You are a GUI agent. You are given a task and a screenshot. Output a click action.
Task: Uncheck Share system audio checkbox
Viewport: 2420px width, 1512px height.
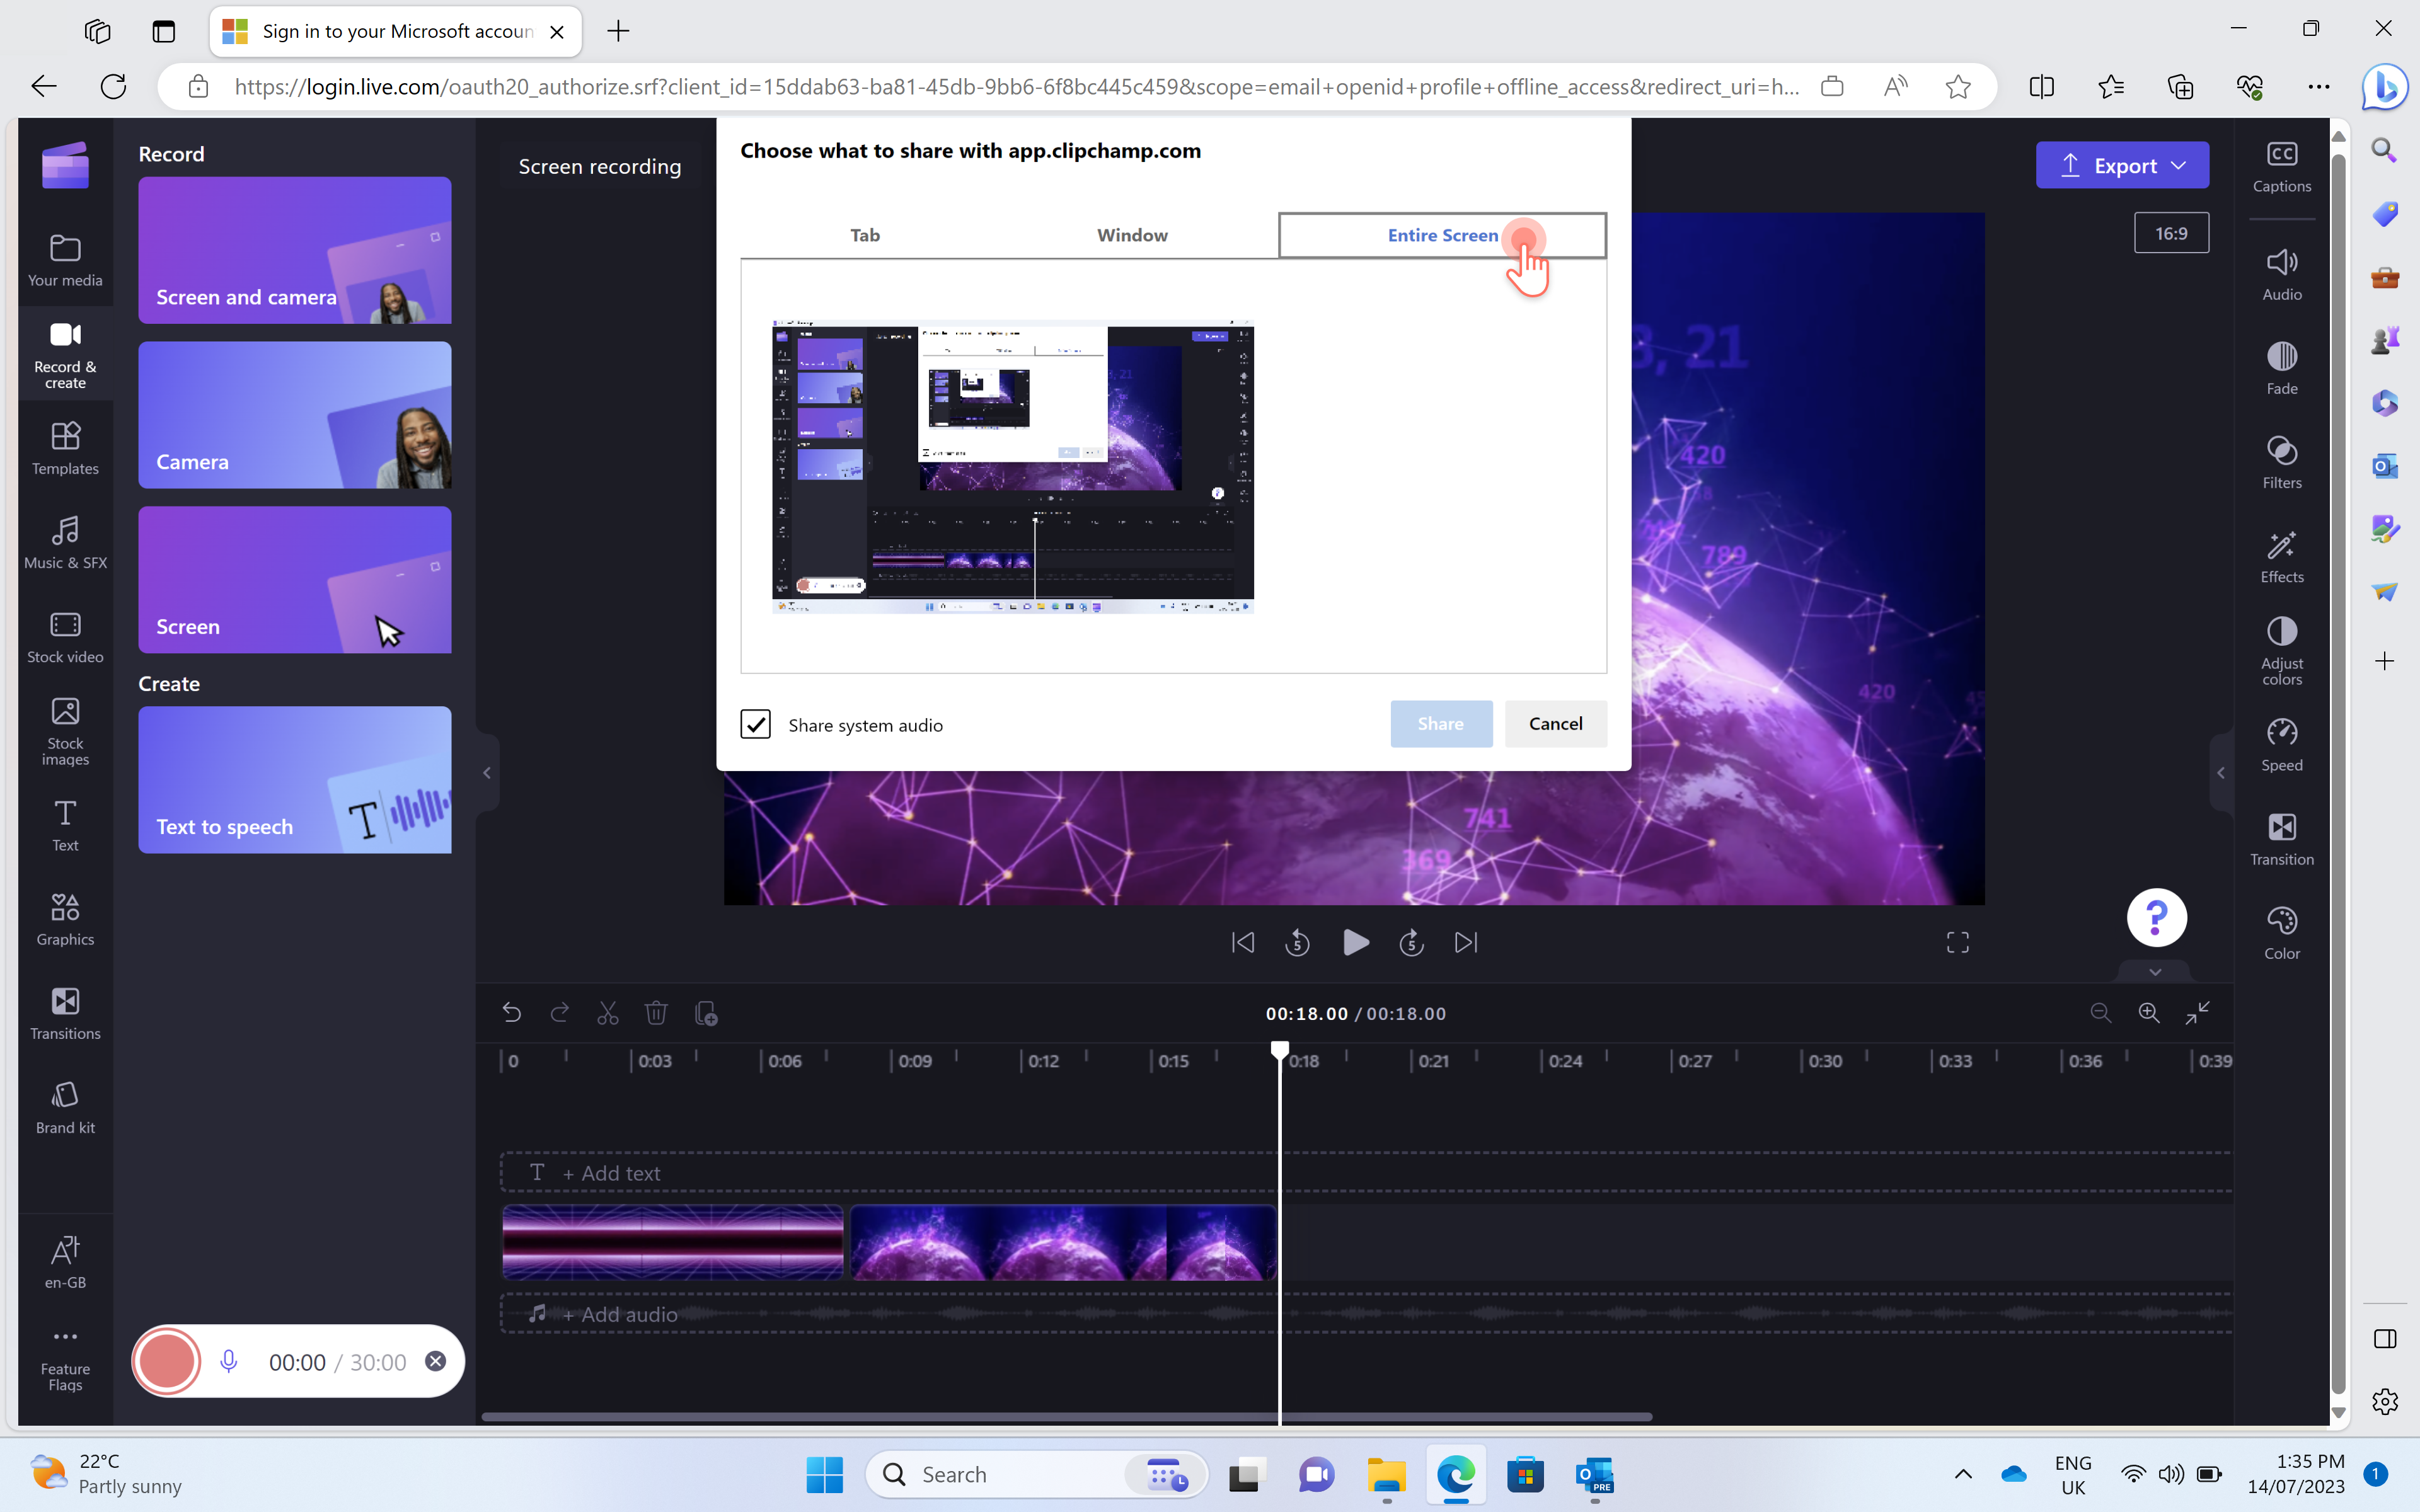(x=755, y=724)
